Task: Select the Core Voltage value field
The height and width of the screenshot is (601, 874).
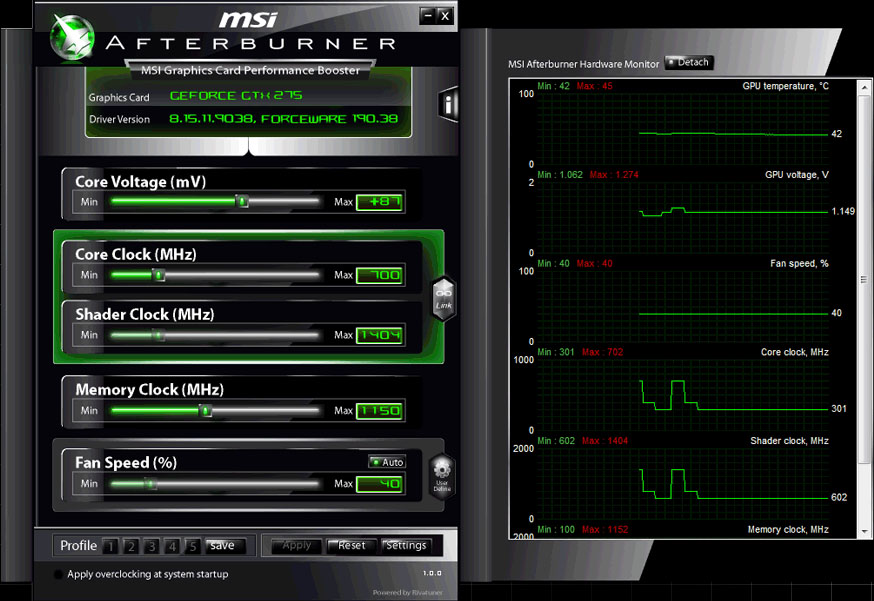Action: pyautogui.click(x=379, y=202)
